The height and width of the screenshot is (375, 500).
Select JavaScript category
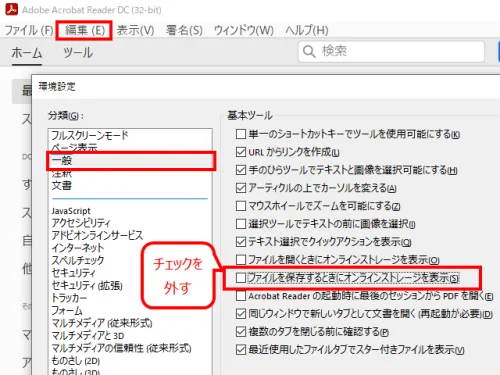coord(71,211)
